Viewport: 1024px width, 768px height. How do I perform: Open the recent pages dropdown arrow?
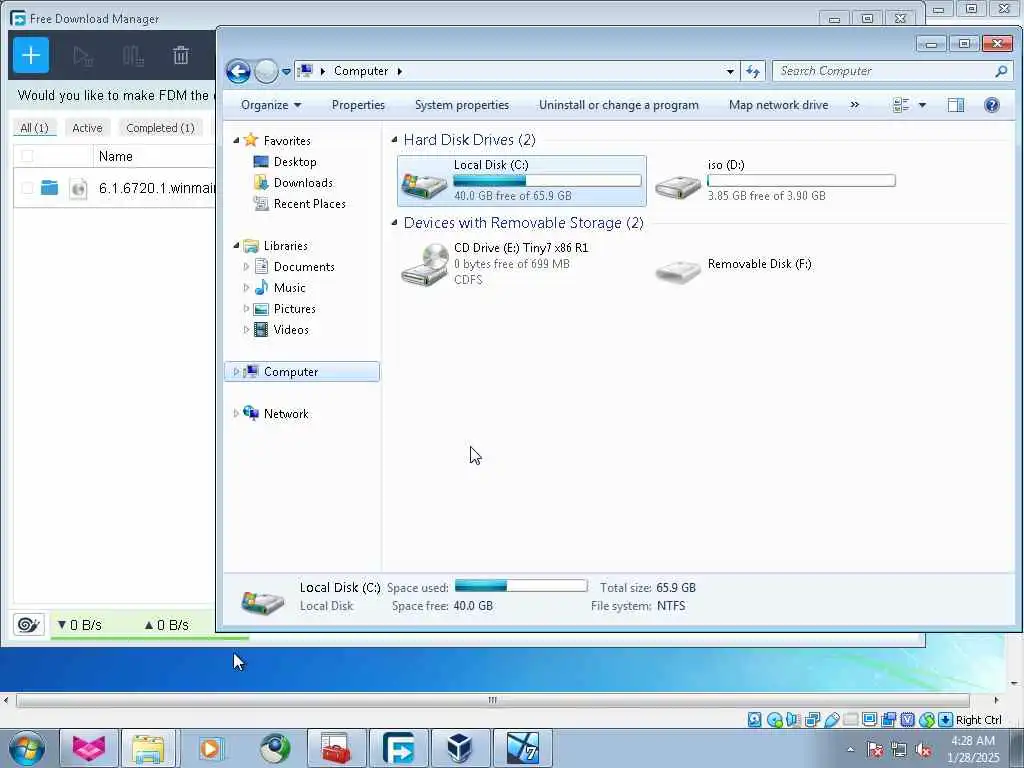286,71
